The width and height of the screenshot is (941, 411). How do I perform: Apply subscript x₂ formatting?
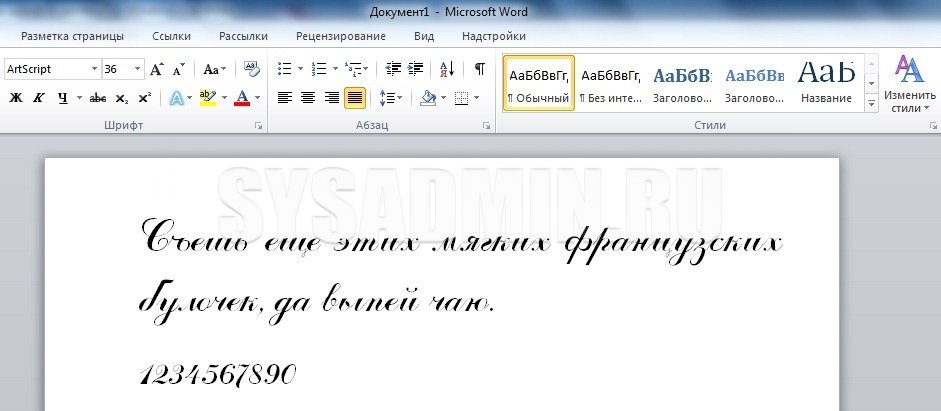point(121,98)
